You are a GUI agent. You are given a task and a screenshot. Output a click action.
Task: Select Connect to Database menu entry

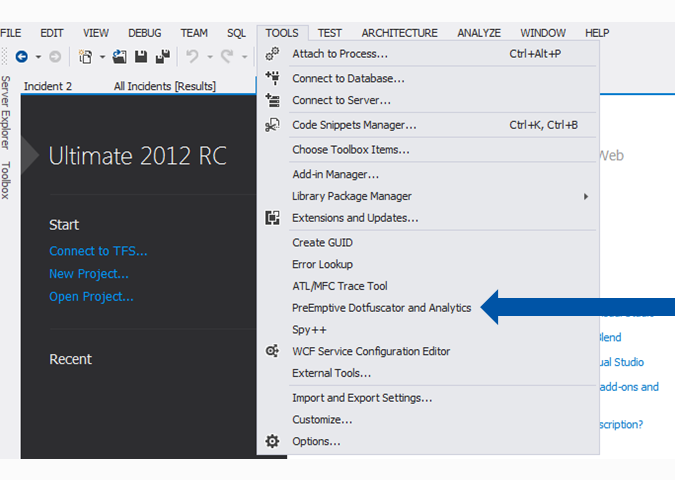click(428, 78)
